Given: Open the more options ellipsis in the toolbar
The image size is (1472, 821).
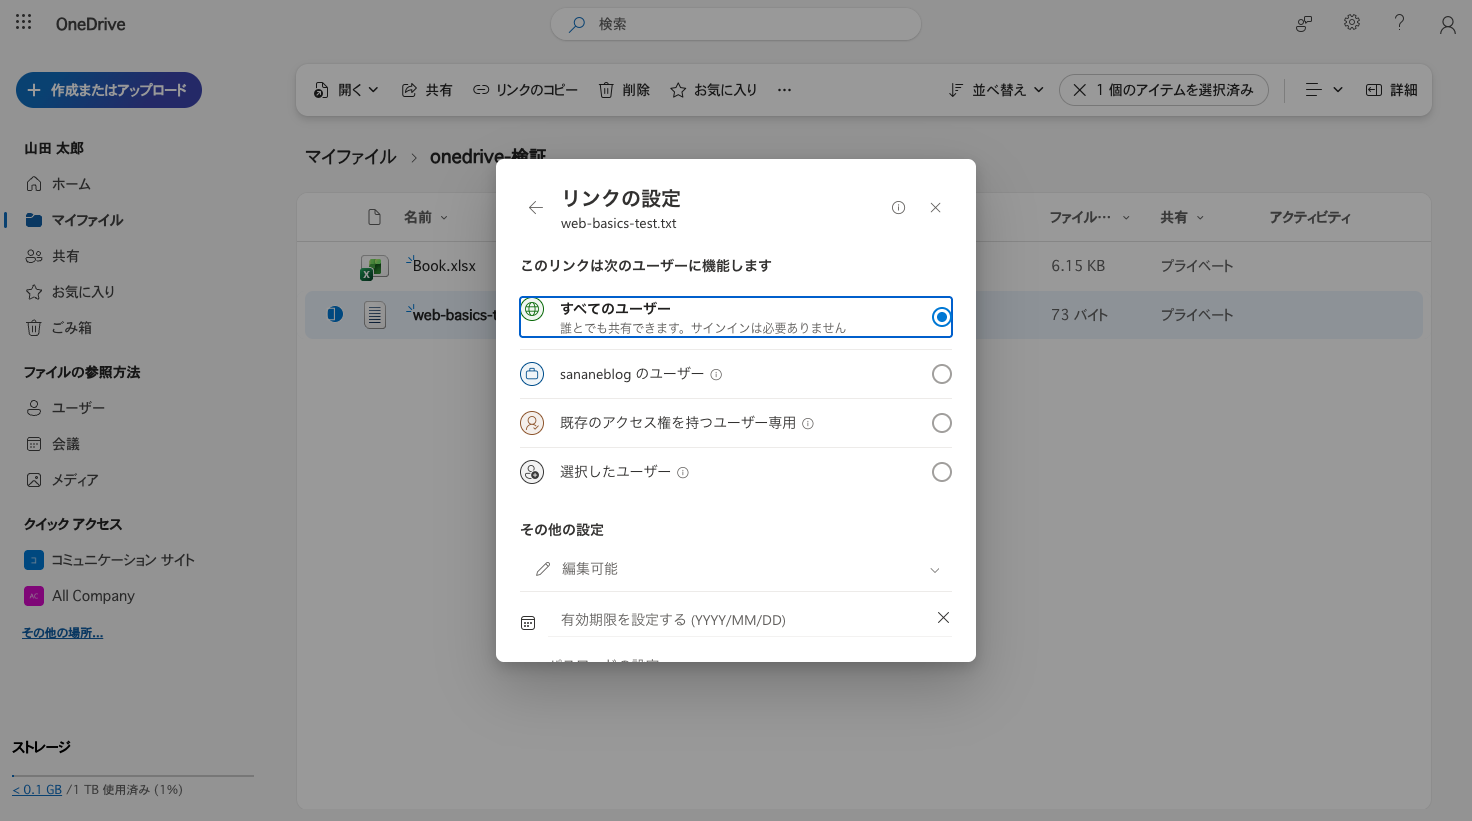Looking at the screenshot, I should (x=785, y=90).
